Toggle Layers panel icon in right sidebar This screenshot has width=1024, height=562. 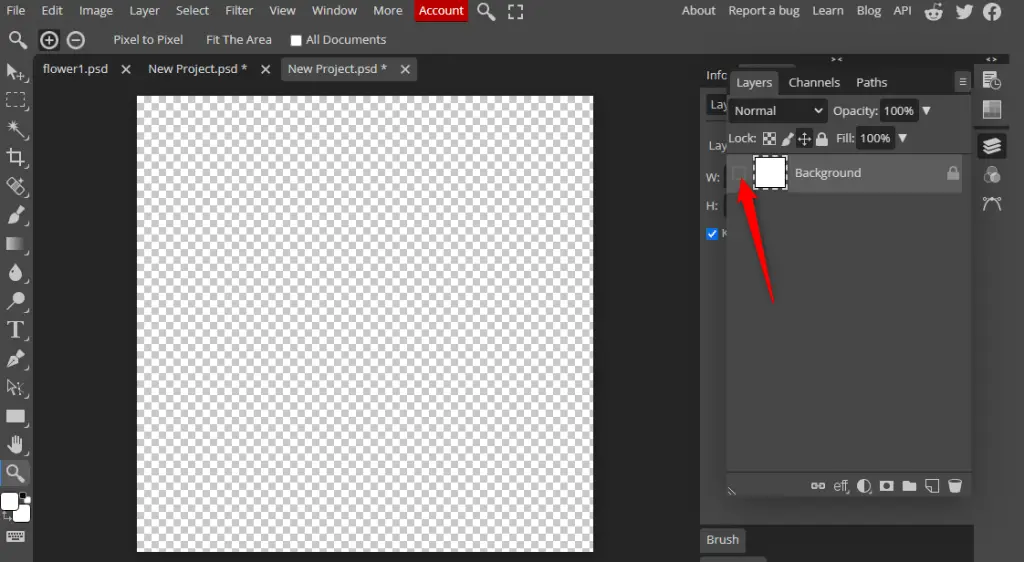991,146
